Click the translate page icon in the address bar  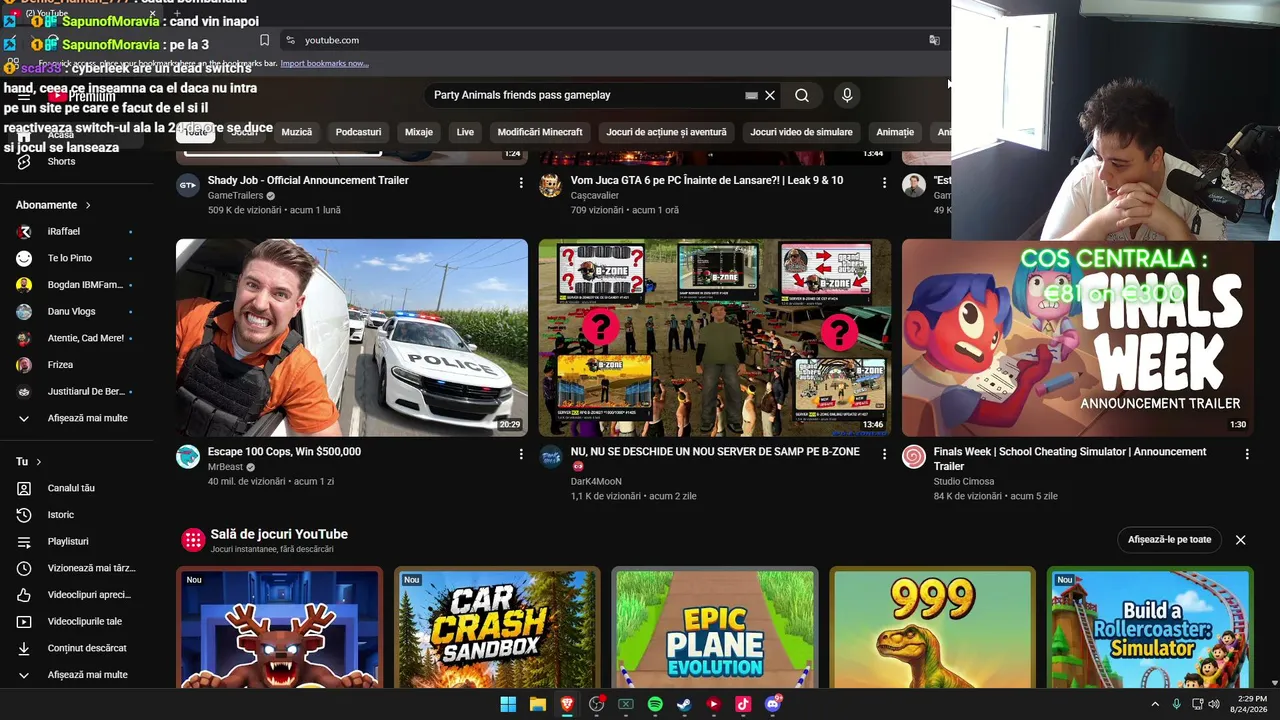[x=934, y=40]
